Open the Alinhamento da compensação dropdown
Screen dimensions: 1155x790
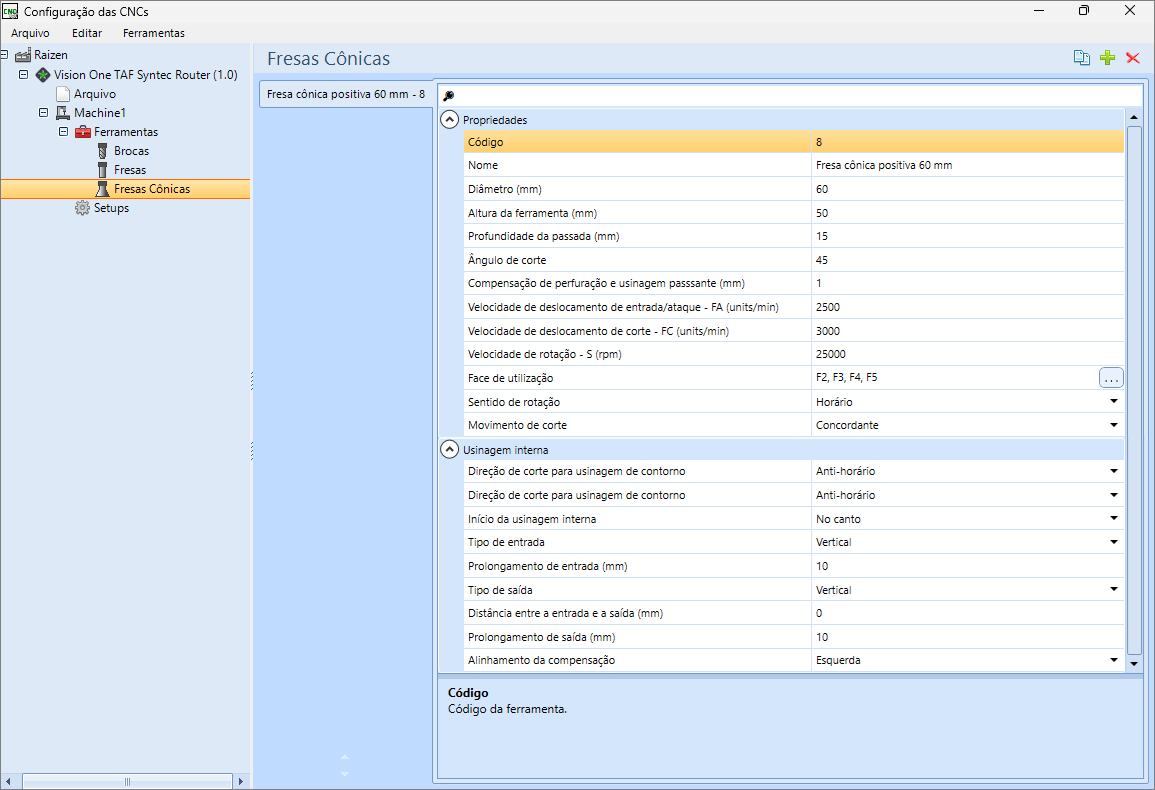point(1114,660)
